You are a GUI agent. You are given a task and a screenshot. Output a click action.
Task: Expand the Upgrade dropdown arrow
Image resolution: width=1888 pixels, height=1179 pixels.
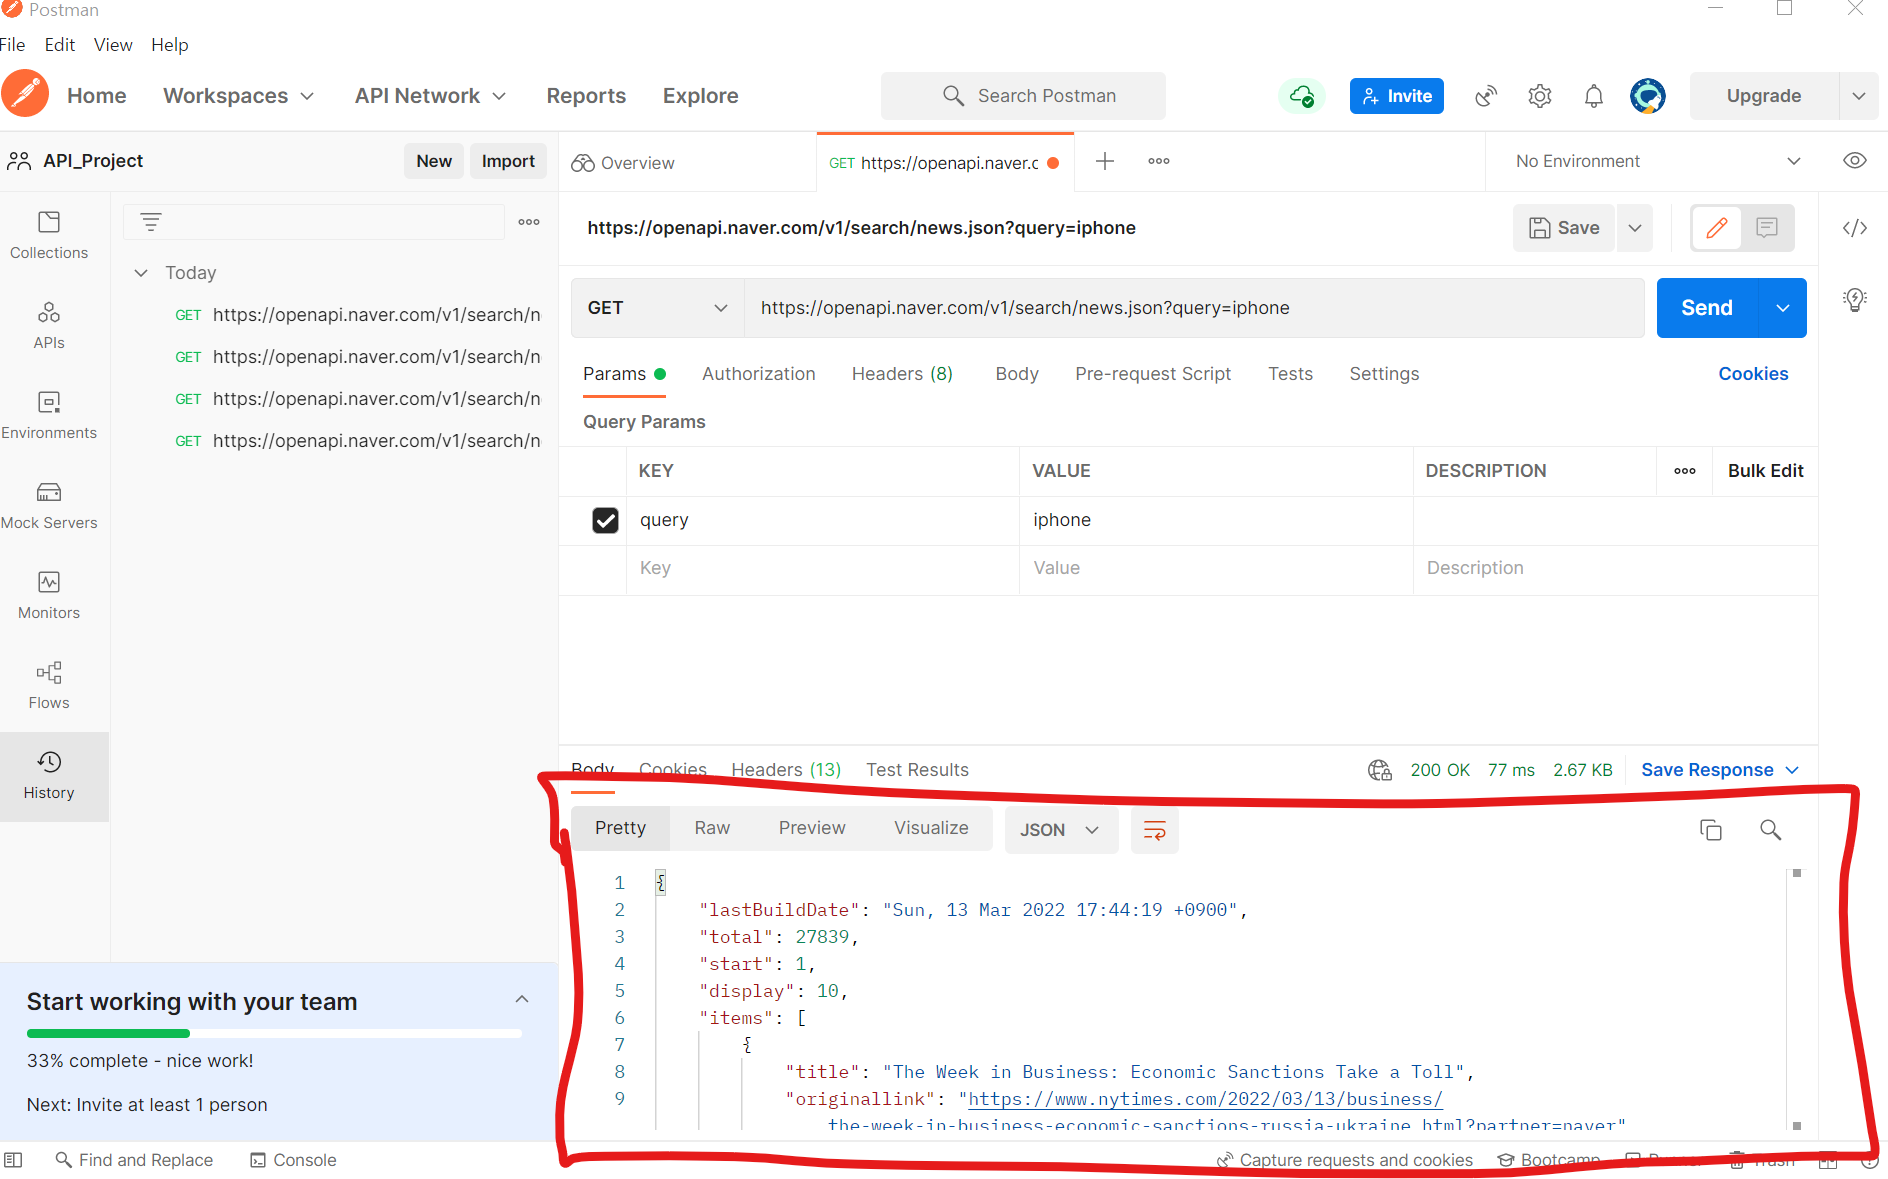[1858, 96]
